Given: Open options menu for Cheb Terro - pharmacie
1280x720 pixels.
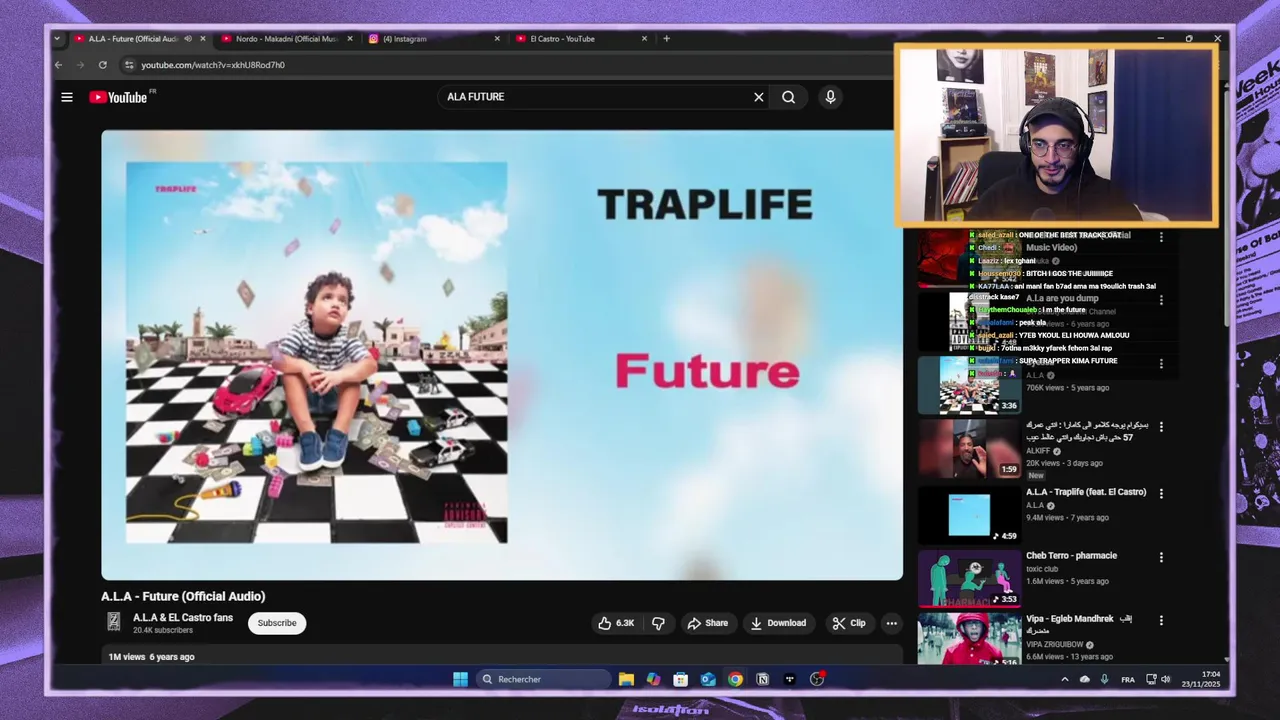Looking at the screenshot, I should (x=1161, y=557).
